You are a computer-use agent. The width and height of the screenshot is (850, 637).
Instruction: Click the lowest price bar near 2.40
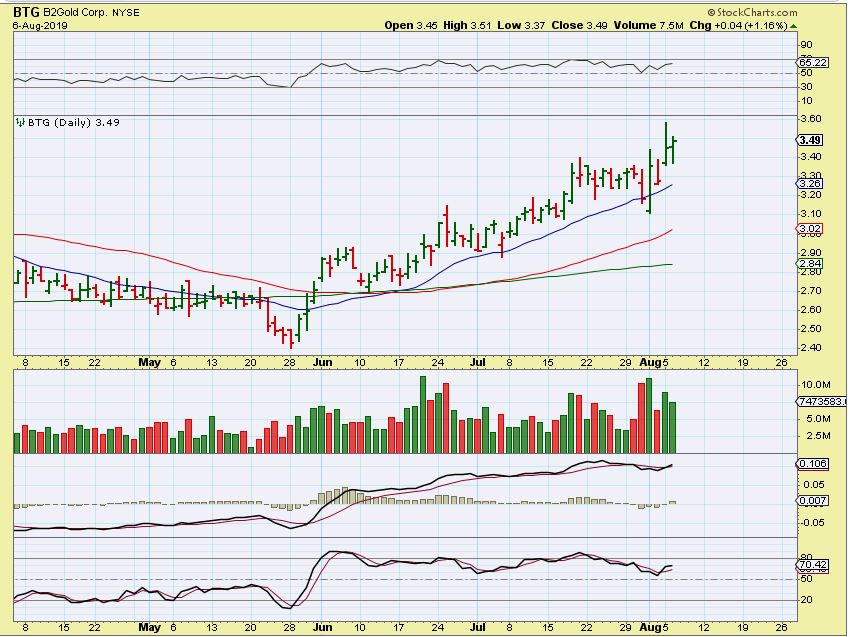(x=292, y=339)
